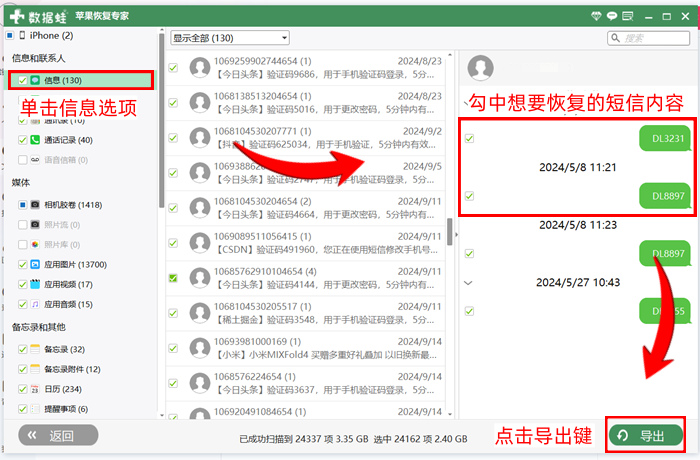Select the 信息 (130) category
The width and height of the screenshot is (700, 460).
coord(81,80)
